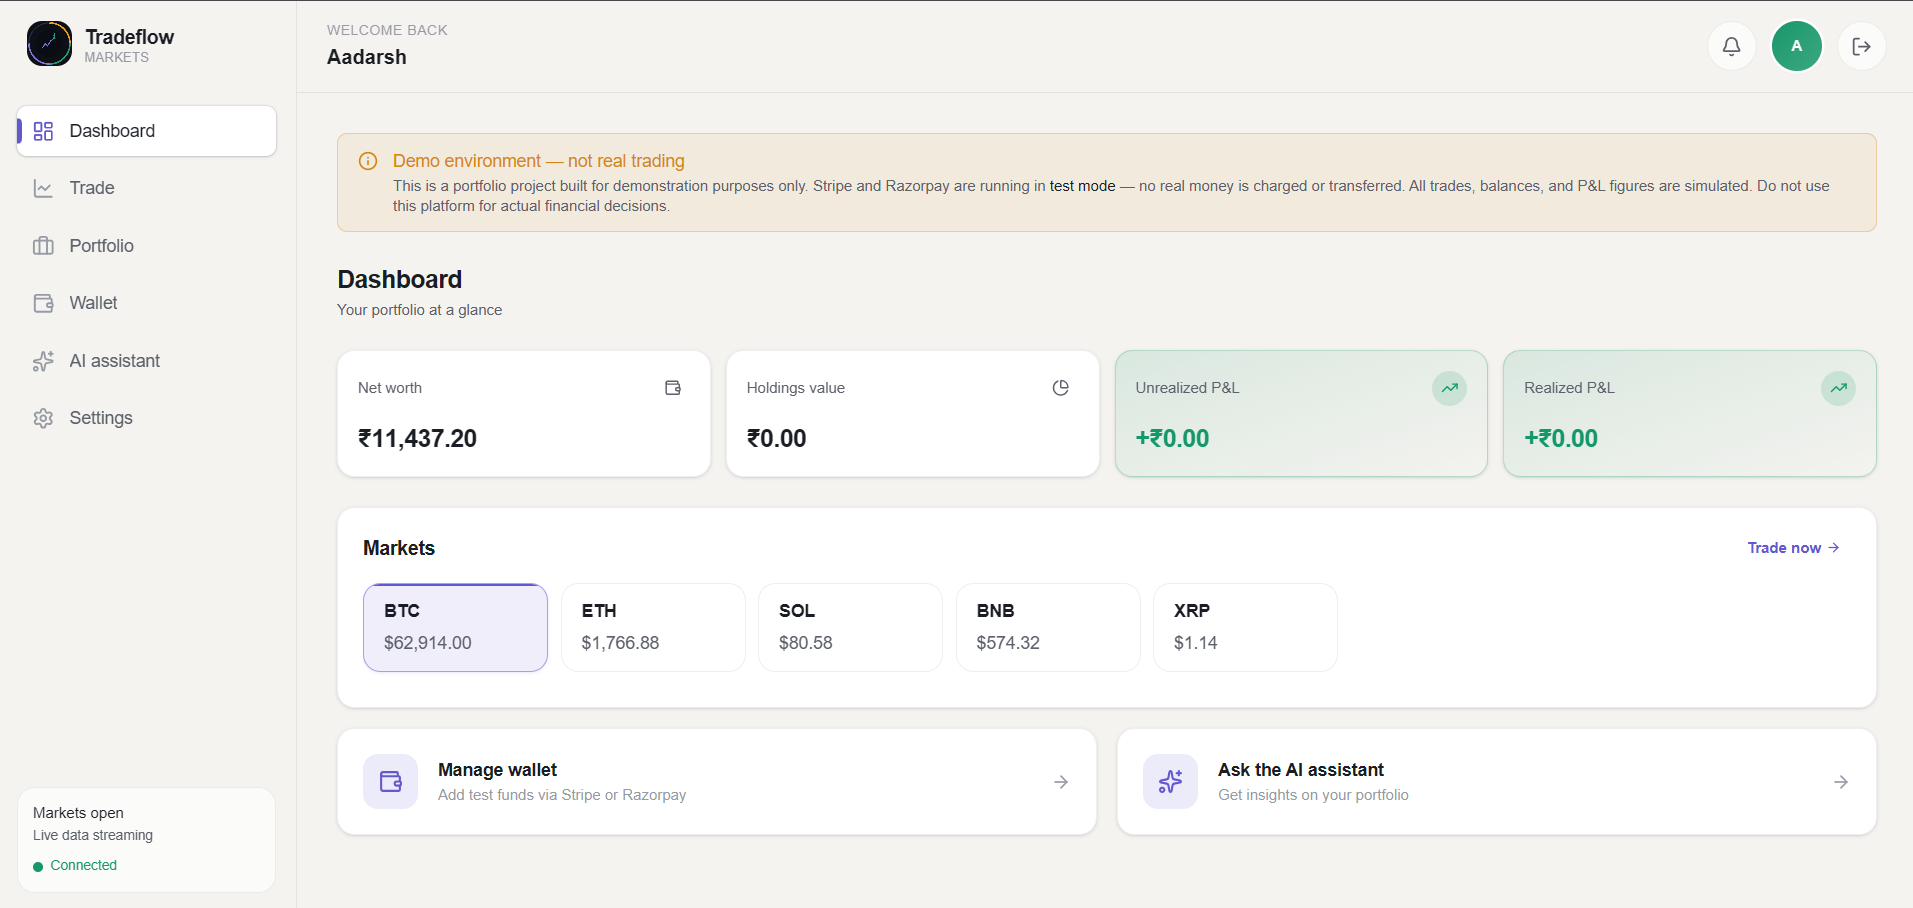Click the logout icon in header
The image size is (1913, 908).
(x=1861, y=46)
